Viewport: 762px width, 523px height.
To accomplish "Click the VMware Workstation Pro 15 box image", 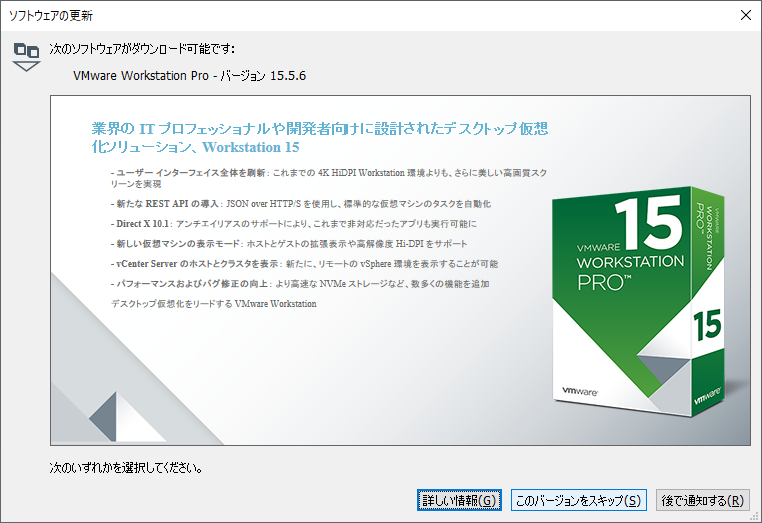I will click(638, 301).
